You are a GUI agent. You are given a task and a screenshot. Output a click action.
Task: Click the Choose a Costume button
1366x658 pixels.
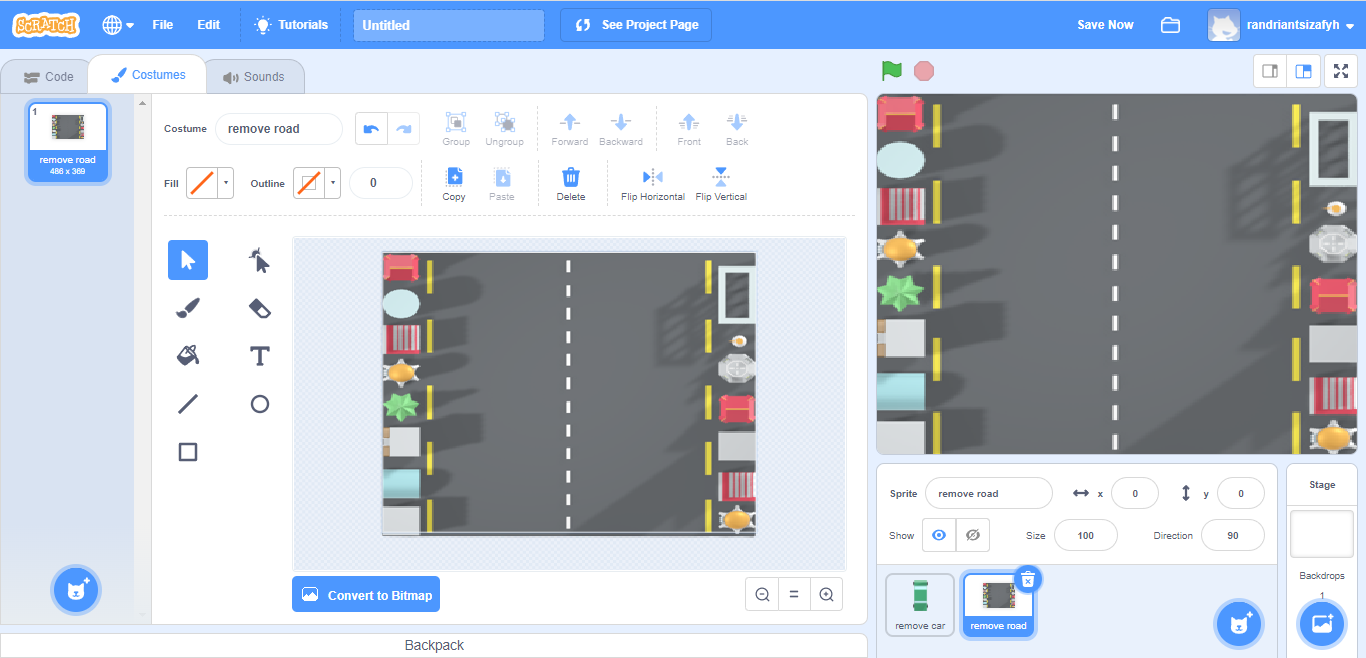point(76,590)
